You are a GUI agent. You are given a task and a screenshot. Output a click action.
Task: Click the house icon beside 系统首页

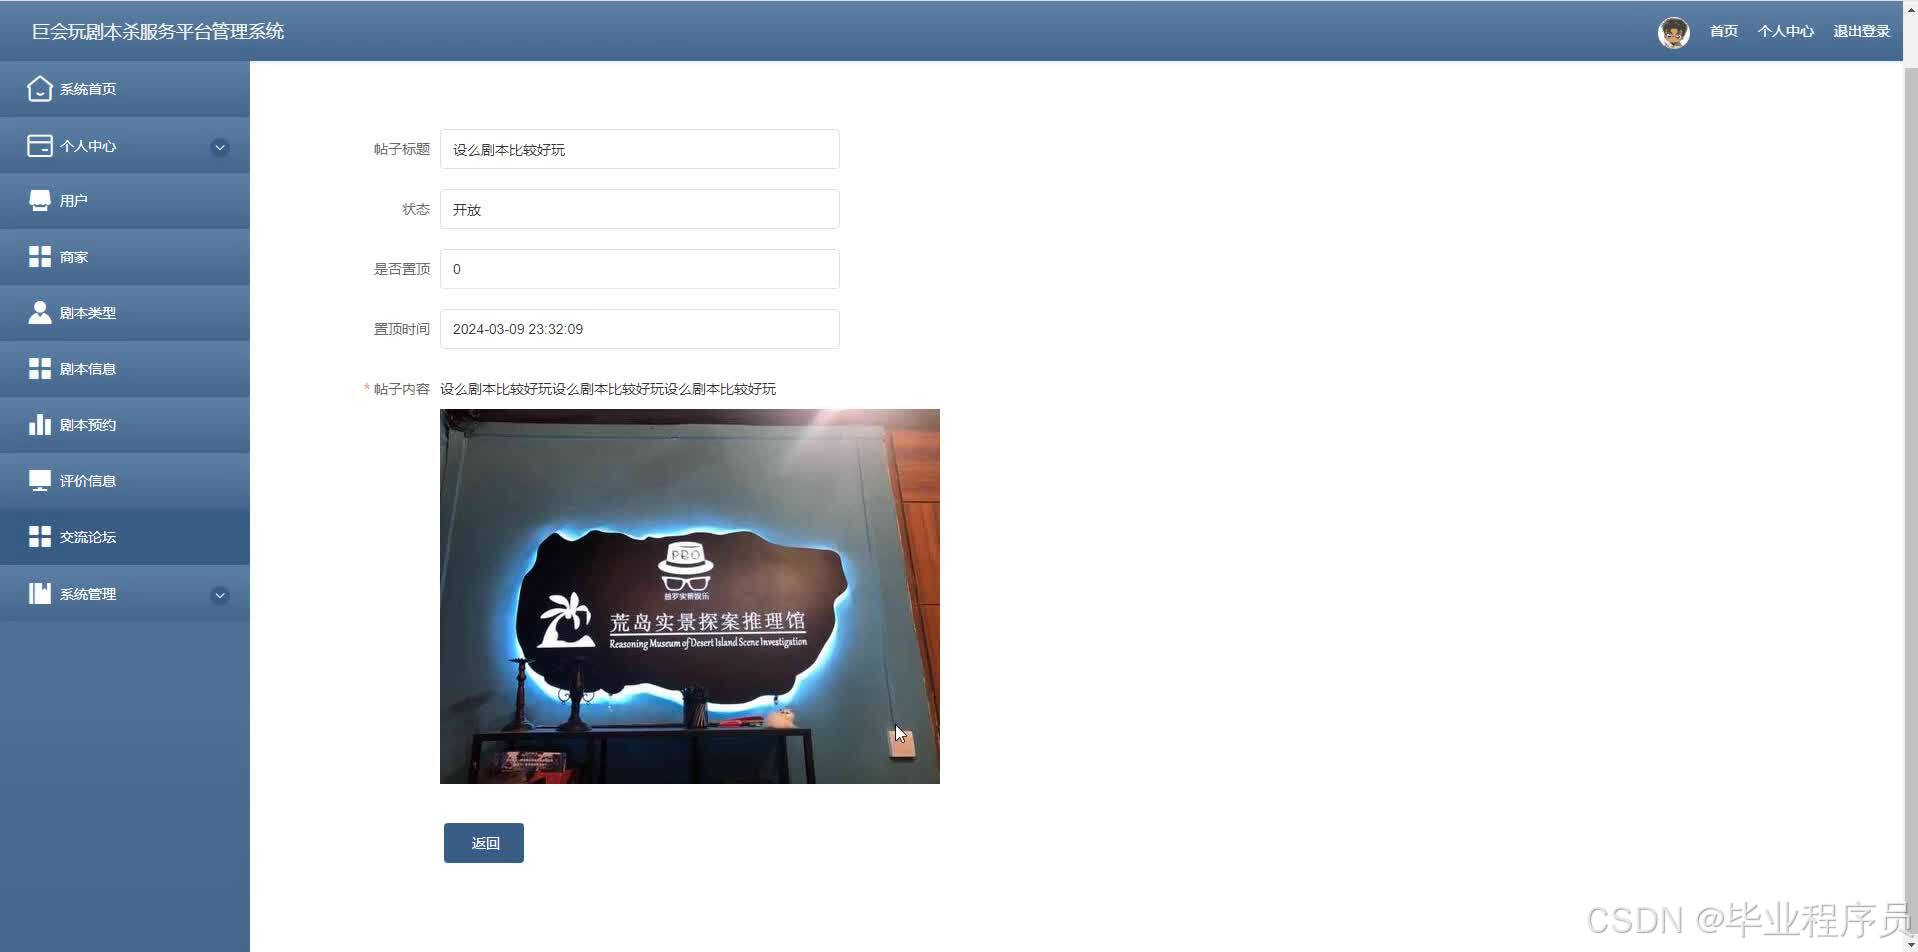tap(39, 89)
